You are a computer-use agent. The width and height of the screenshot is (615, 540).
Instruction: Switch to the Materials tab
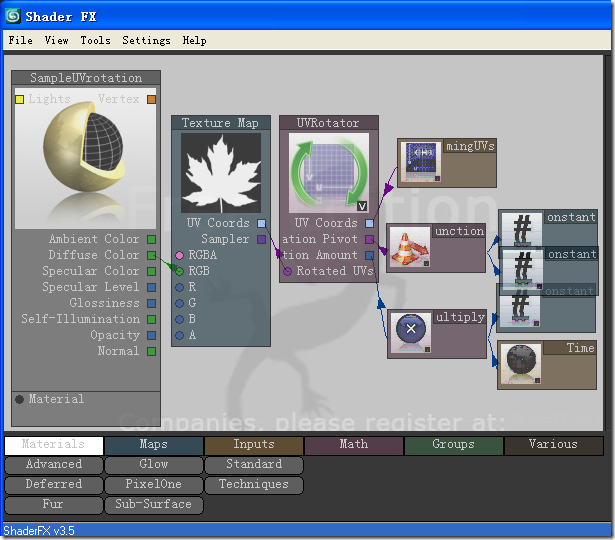coord(54,445)
